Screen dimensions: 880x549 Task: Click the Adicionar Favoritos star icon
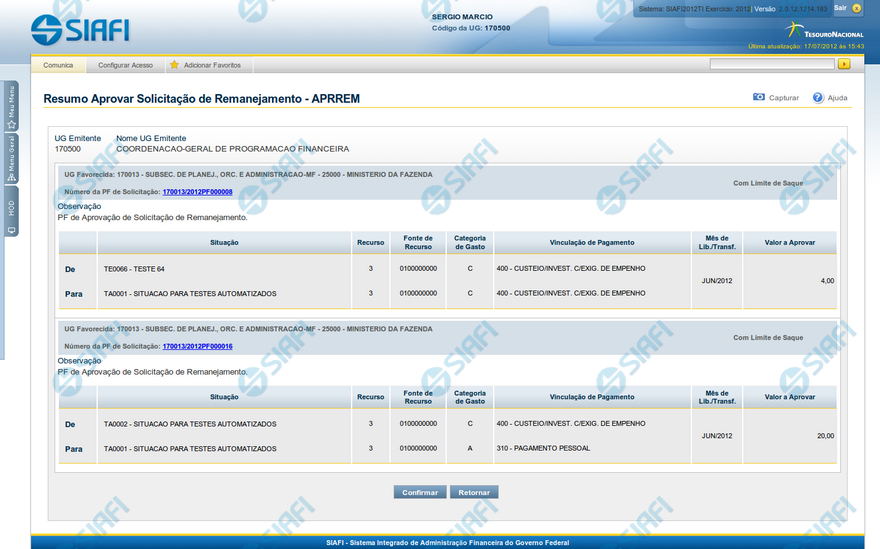coord(174,65)
